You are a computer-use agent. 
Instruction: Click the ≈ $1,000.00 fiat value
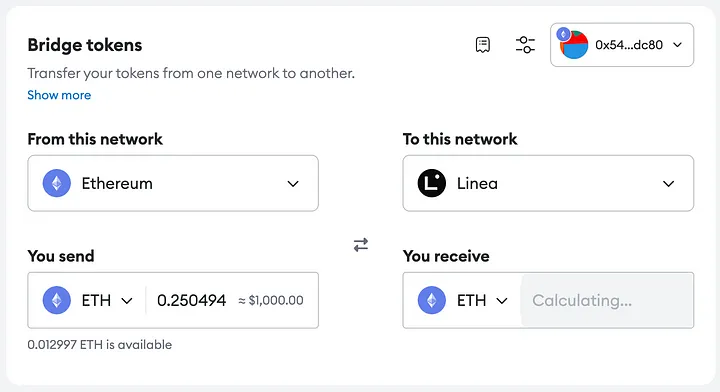pyautogui.click(x=270, y=300)
